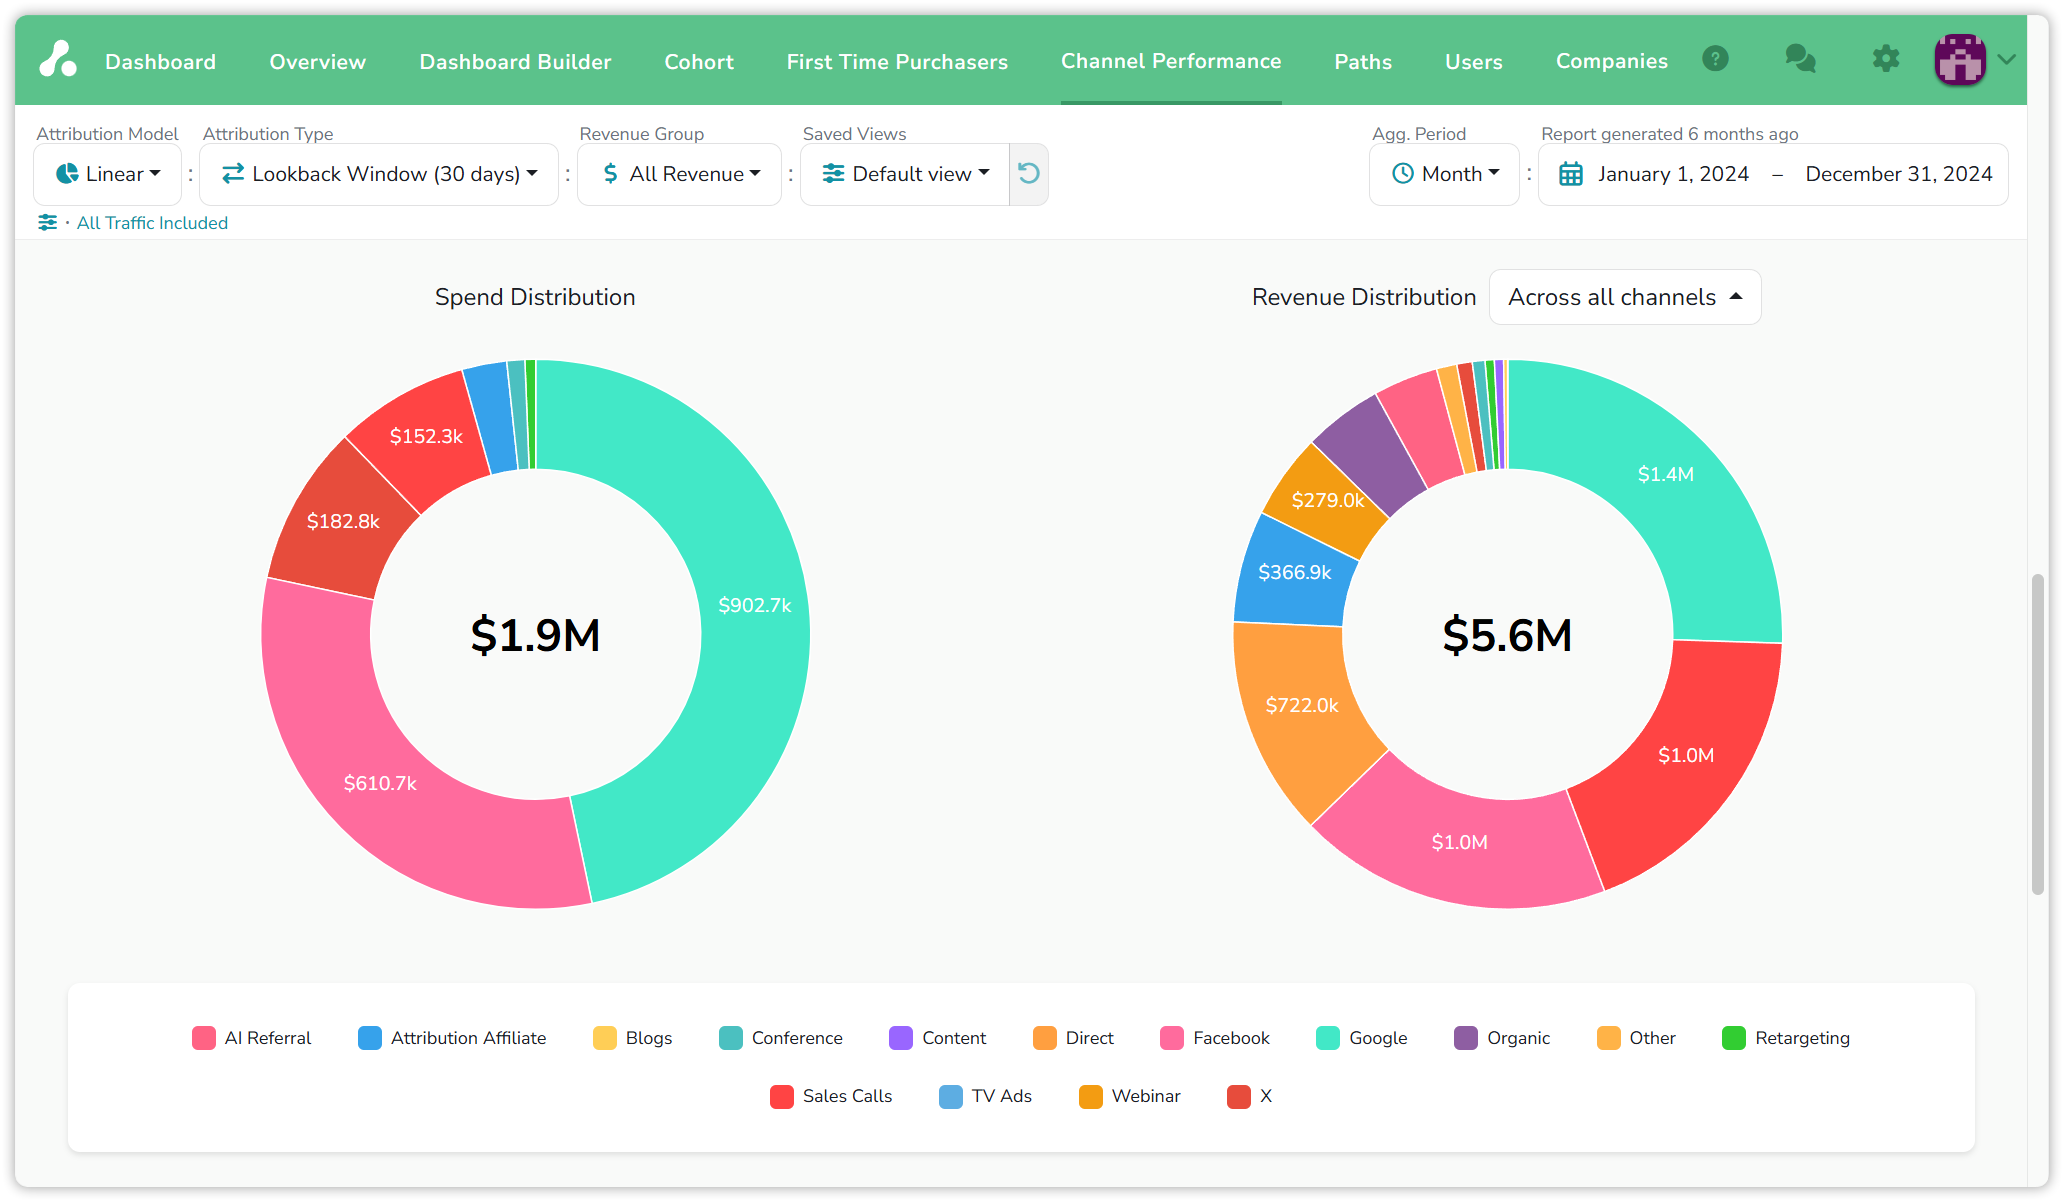This screenshot has width=2064, height=1202.
Task: Expand the user account chevron
Action: pyautogui.click(x=2006, y=59)
